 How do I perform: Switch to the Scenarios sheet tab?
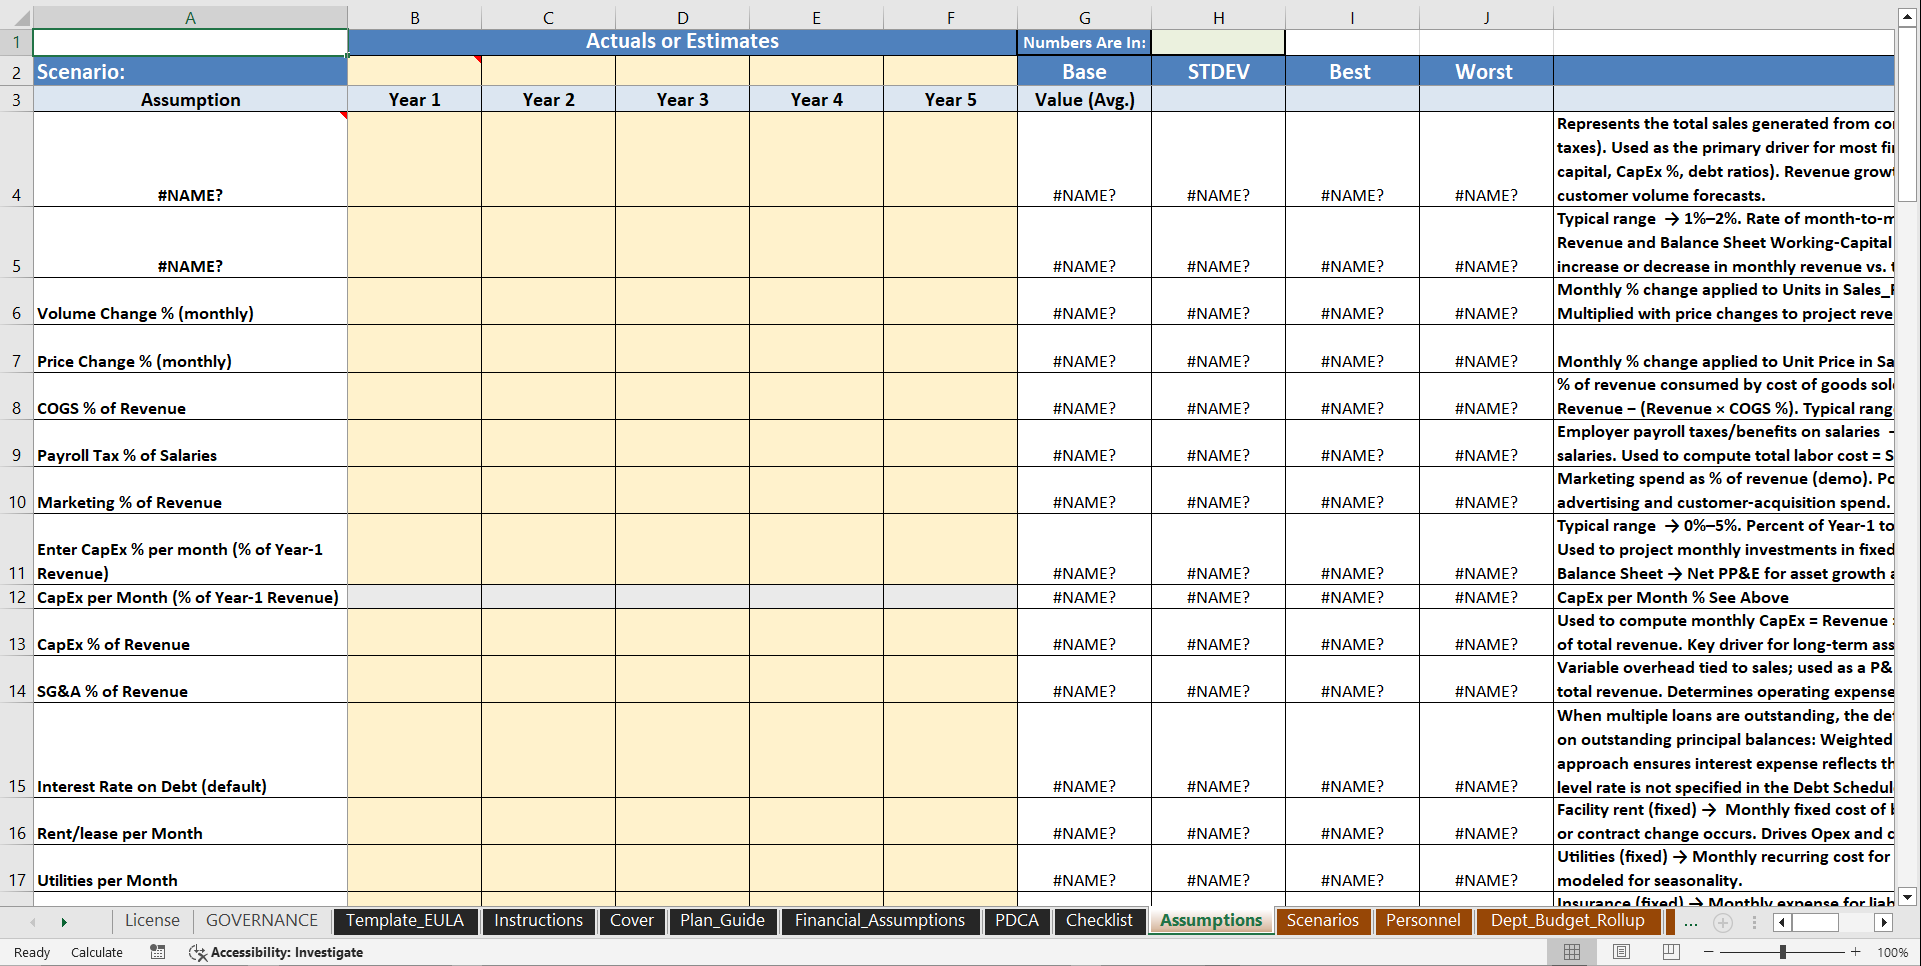point(1322,920)
